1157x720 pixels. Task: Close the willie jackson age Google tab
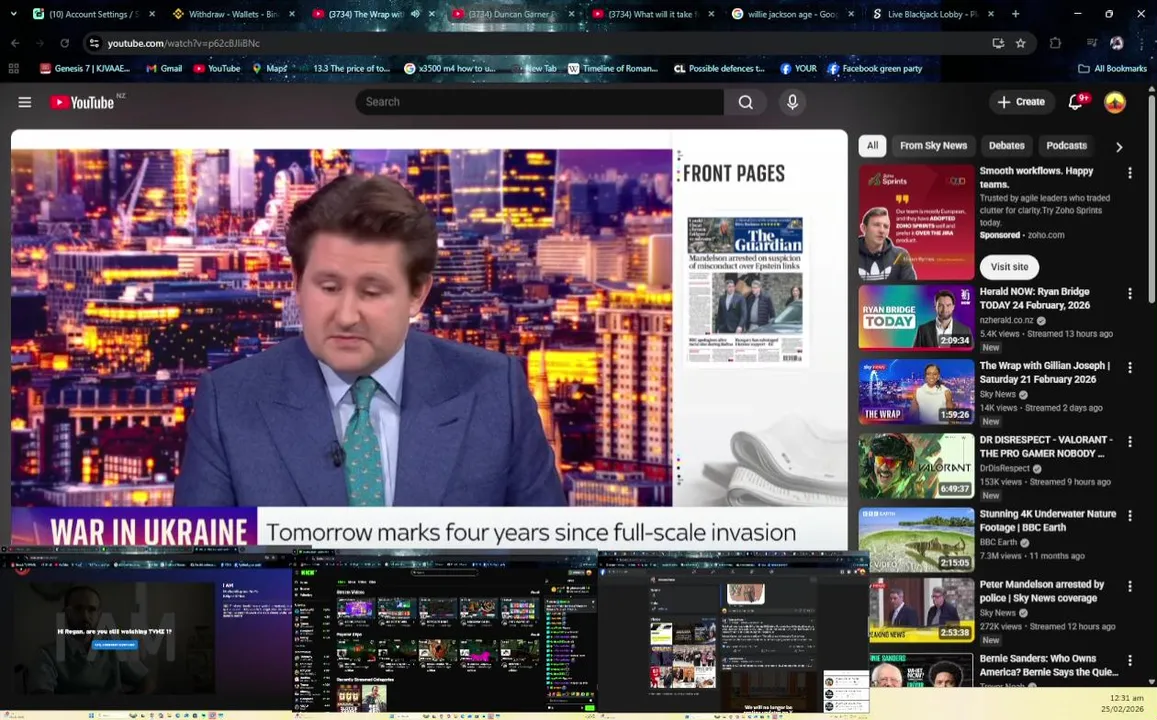coord(851,13)
